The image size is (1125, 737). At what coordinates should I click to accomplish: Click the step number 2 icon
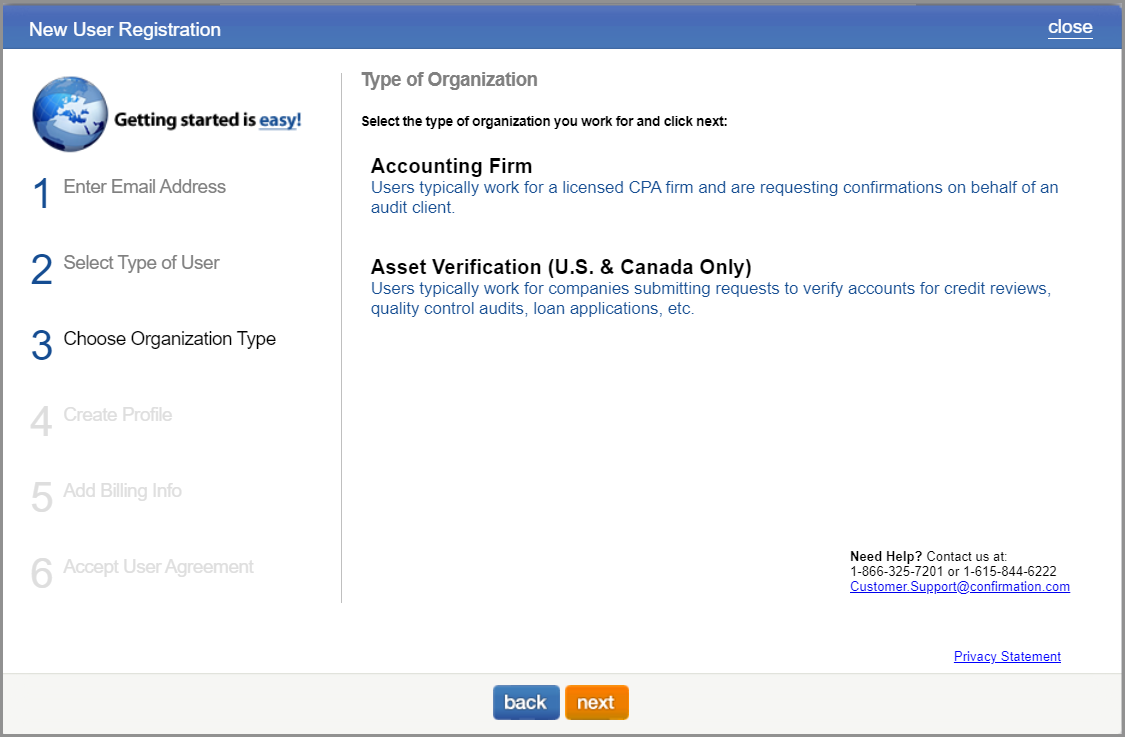tap(41, 270)
